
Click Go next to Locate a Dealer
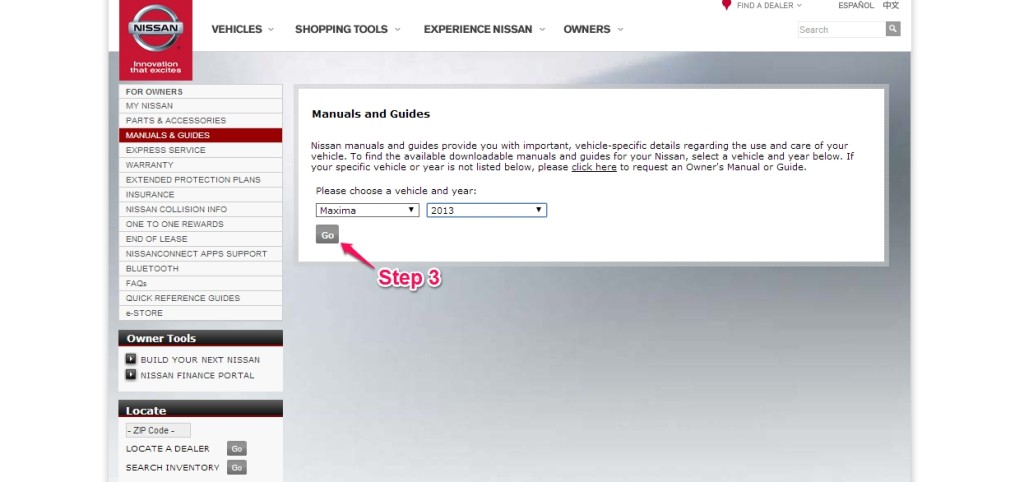pyautogui.click(x=236, y=449)
